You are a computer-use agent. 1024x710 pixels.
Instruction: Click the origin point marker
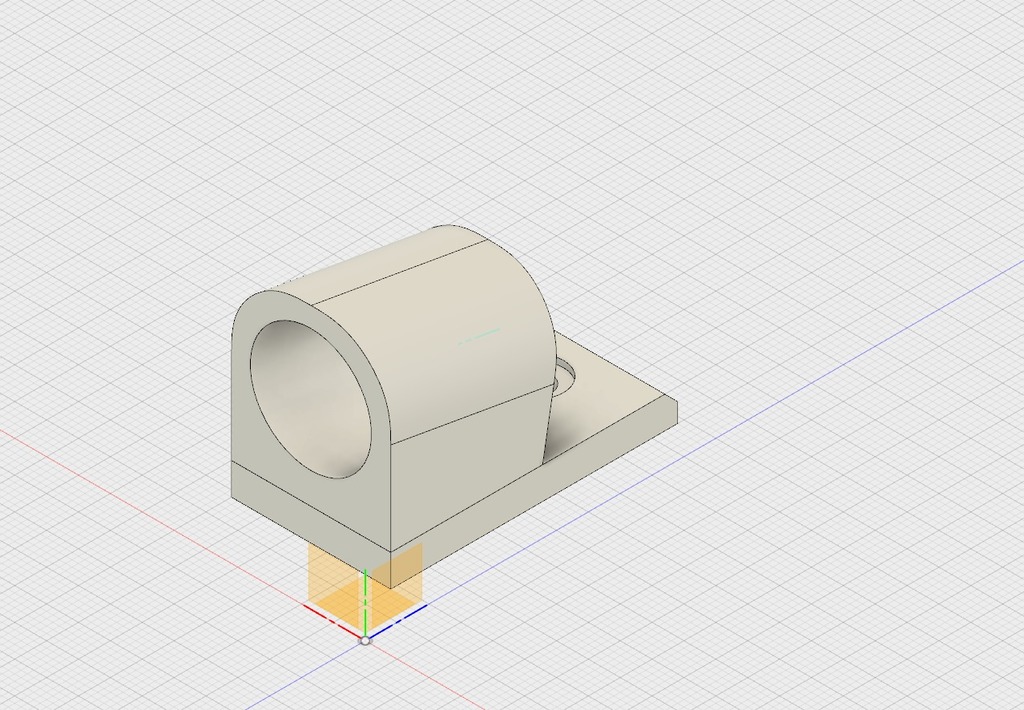(367, 641)
